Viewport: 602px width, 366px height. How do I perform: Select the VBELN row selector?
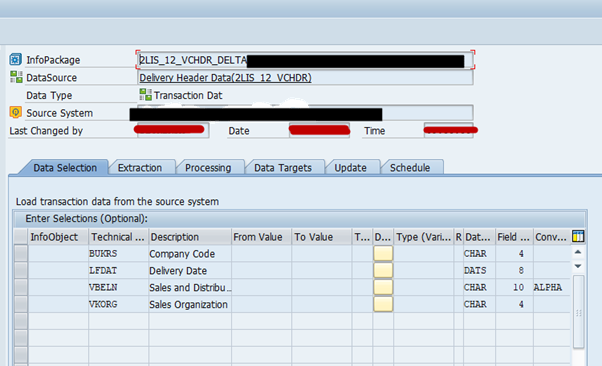(x=21, y=287)
